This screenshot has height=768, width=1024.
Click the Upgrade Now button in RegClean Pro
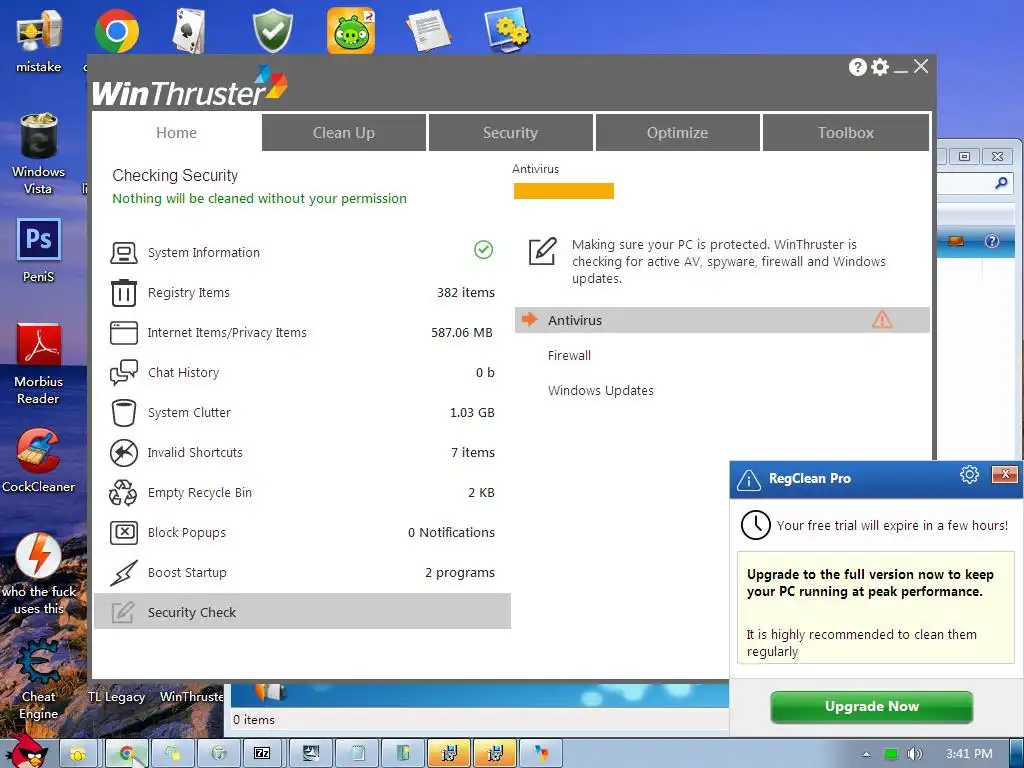pyautogui.click(x=872, y=707)
